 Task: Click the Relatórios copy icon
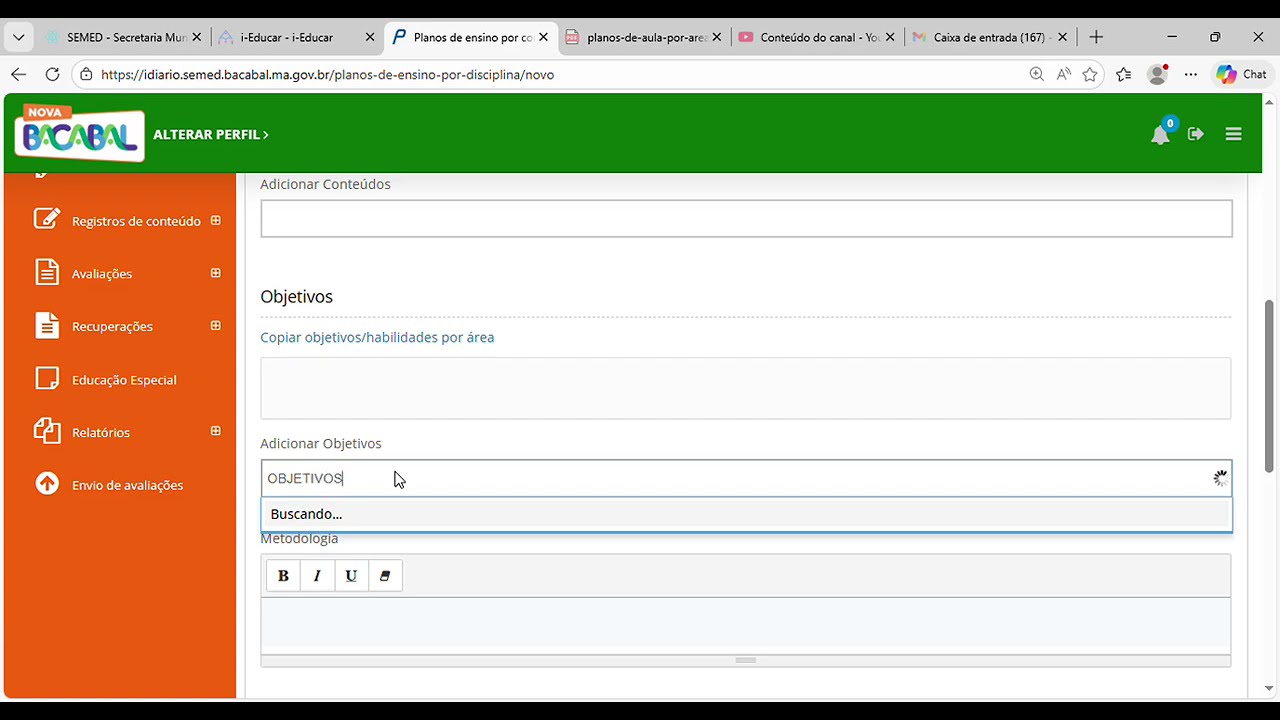coord(47,431)
